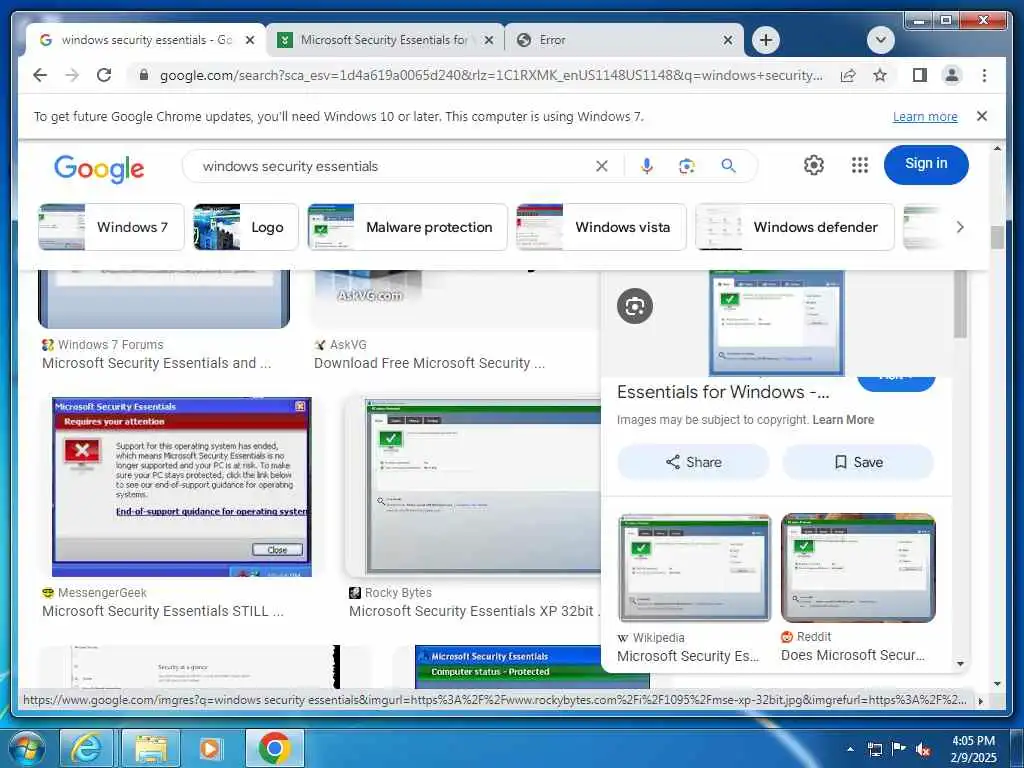Image resolution: width=1024 pixels, height=768 pixels.
Task: Open the Learn More copyright link
Action: click(x=843, y=420)
